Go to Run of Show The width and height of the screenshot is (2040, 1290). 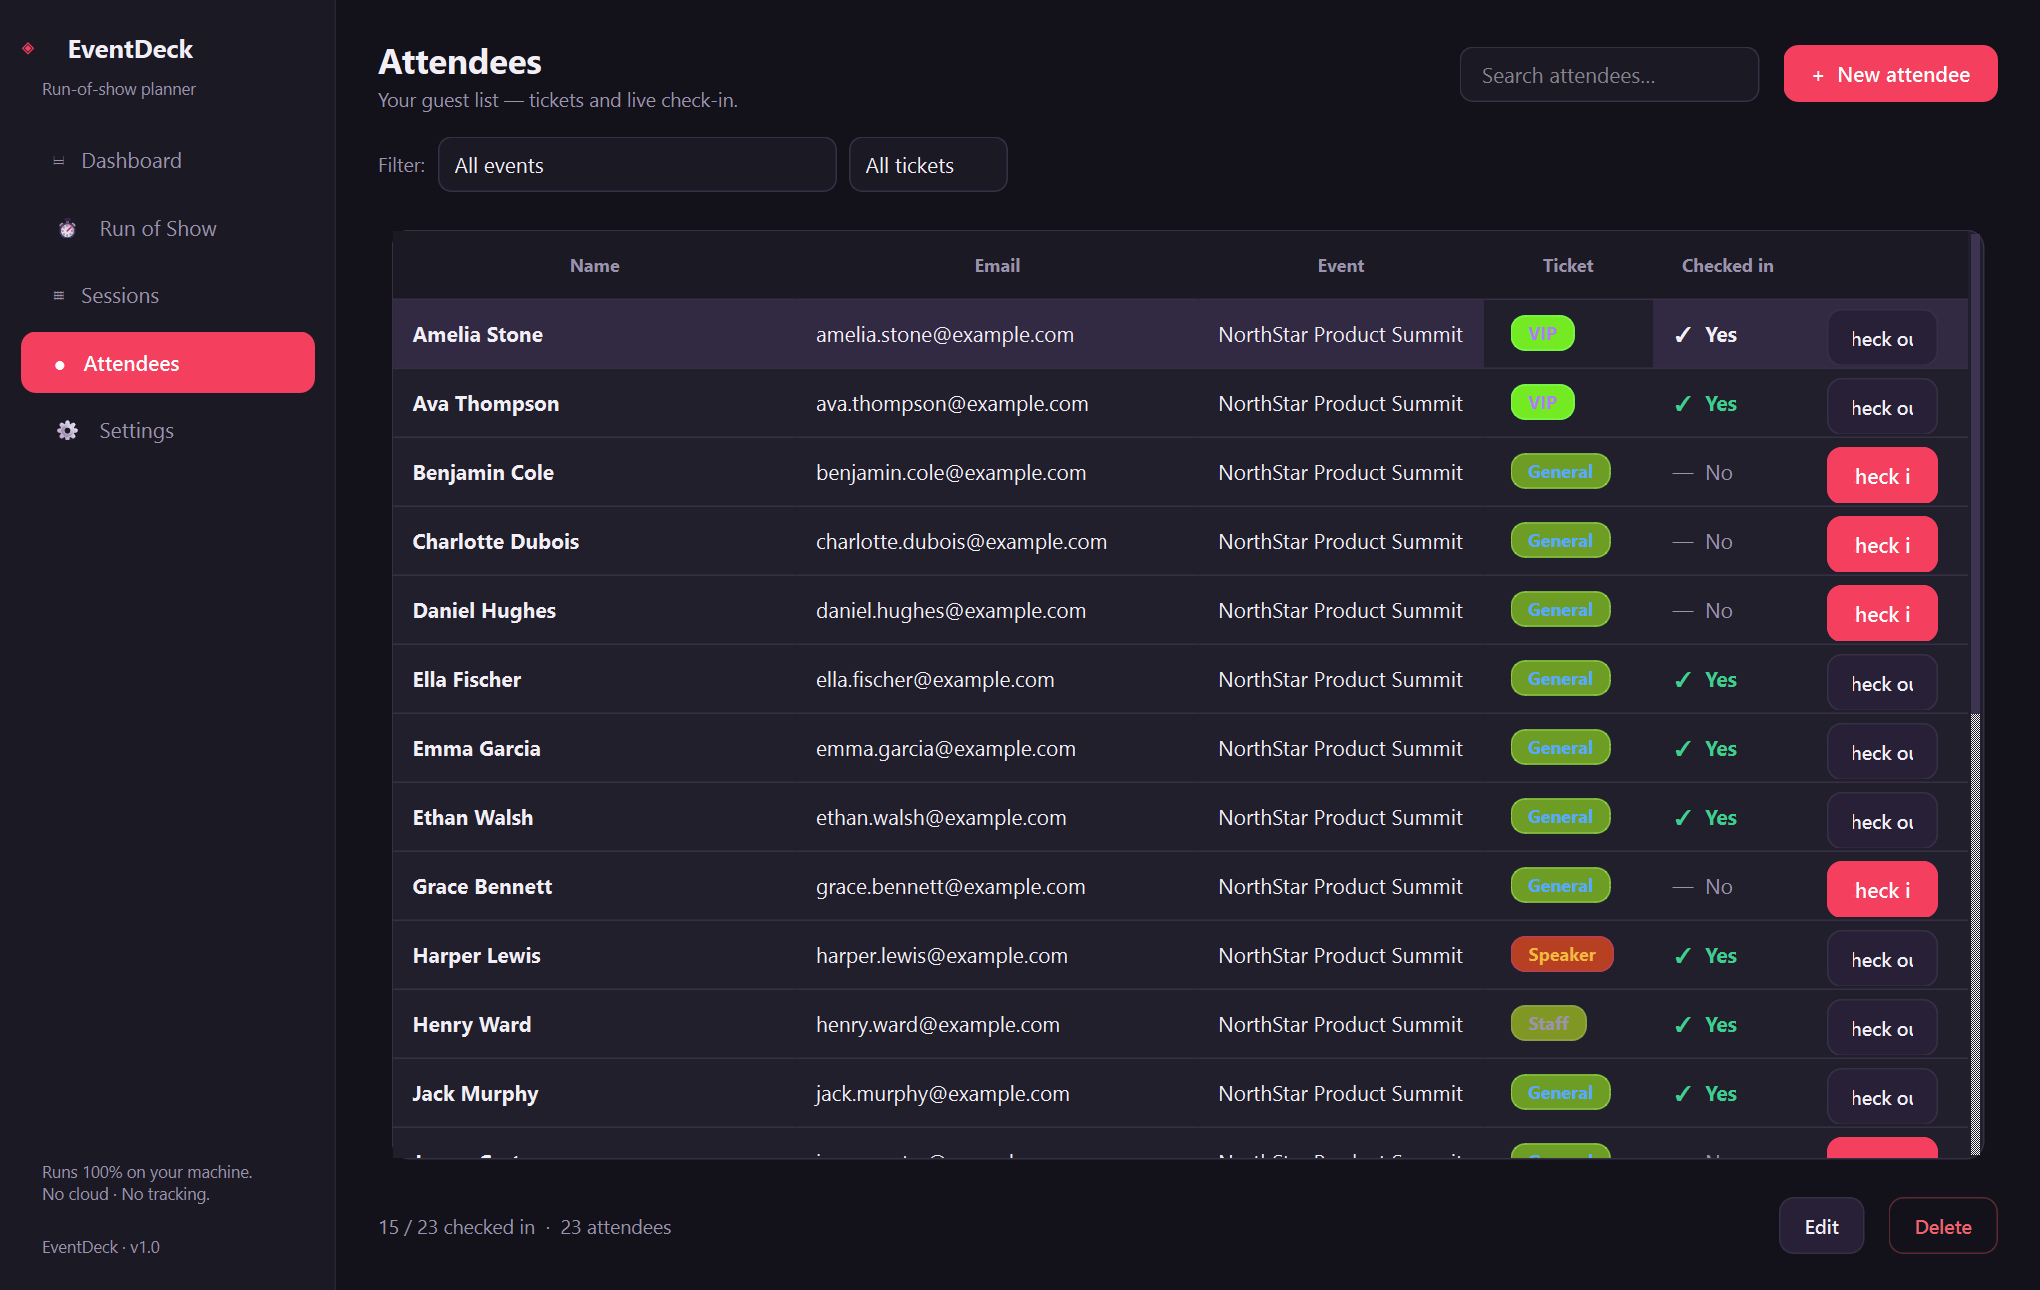point(168,229)
